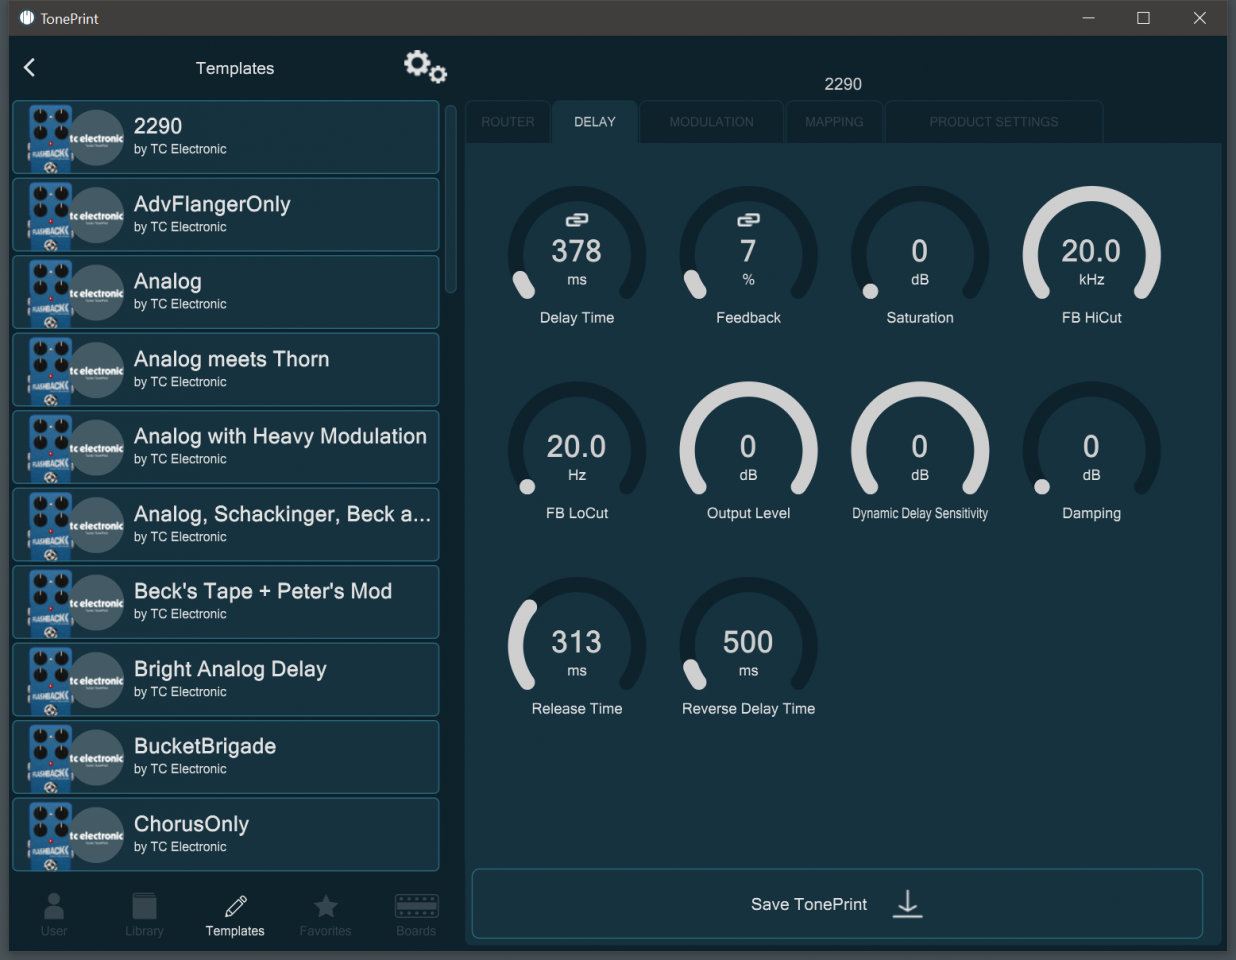Click the TonePrint app icon in title bar

click(x=27, y=18)
